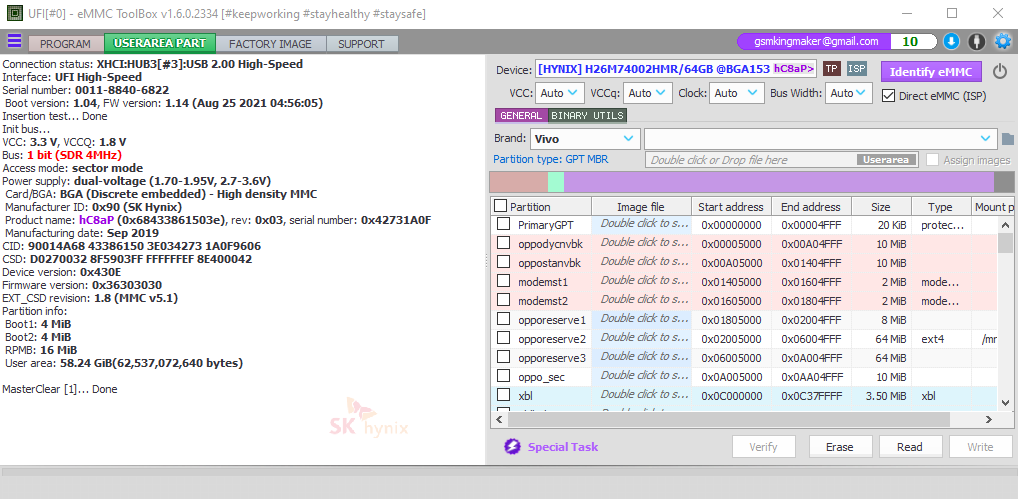Screen dimensions: 1018x499
Task: Open the SUPPORT tab
Action: [x=361, y=44]
